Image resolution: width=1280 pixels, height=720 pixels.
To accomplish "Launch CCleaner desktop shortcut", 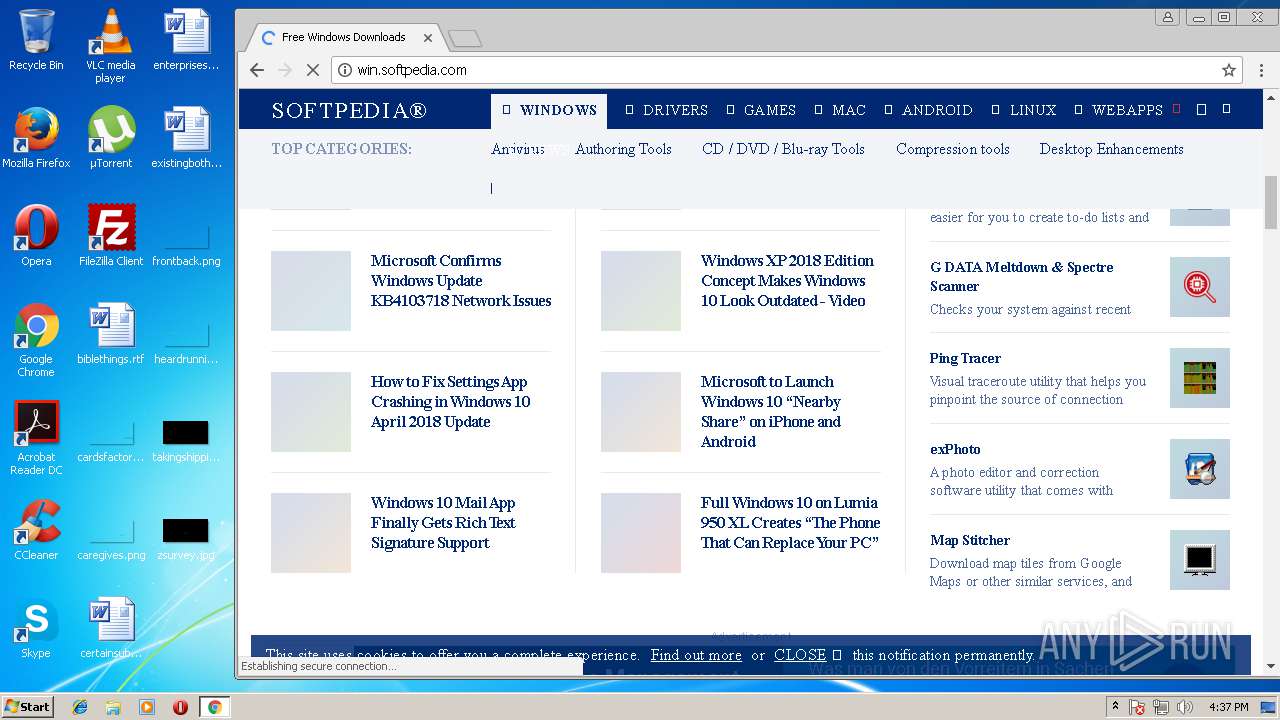I will [x=36, y=530].
